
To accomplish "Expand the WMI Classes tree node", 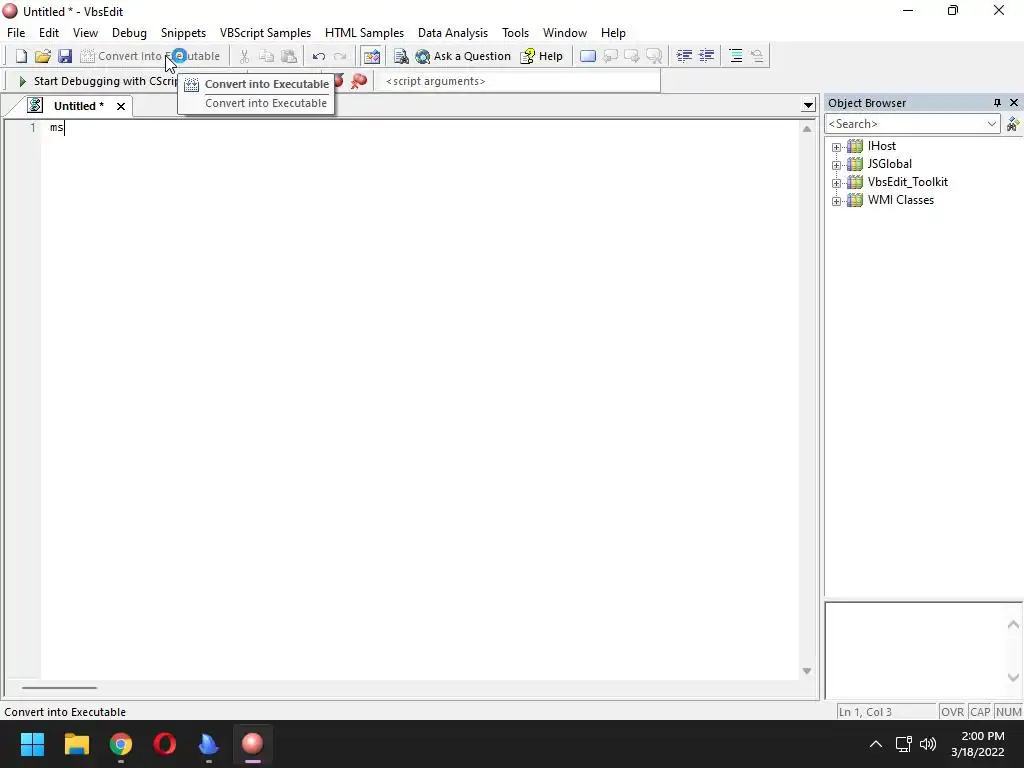I will (837, 201).
